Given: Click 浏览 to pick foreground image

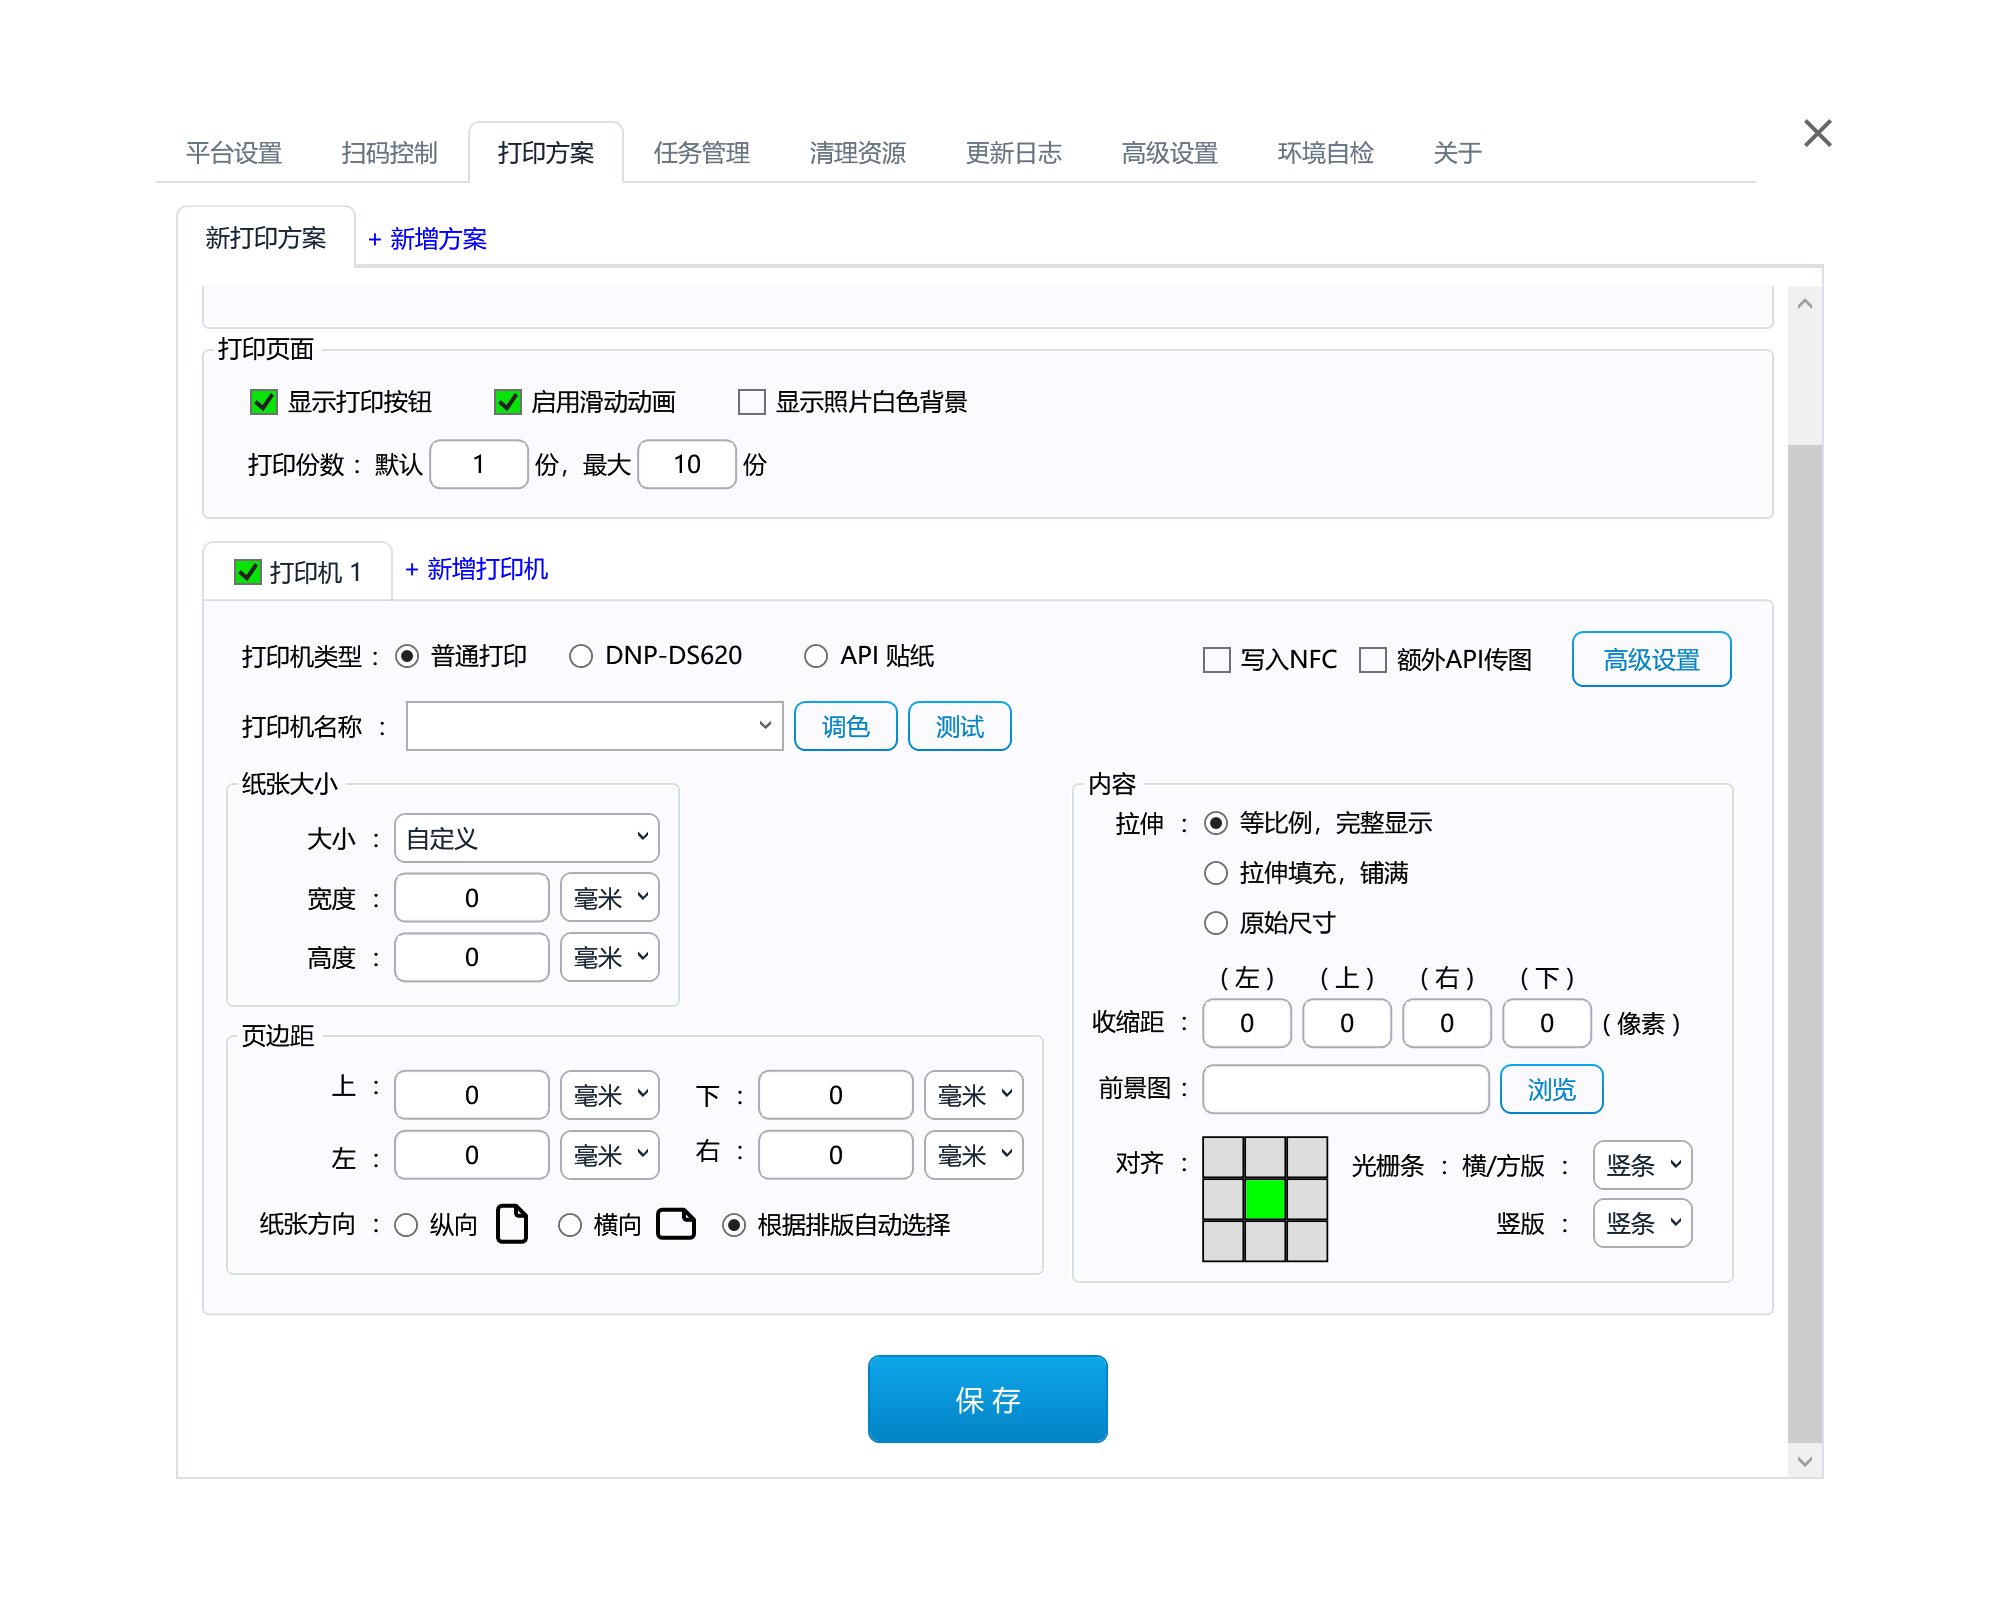Looking at the screenshot, I should 1552,1089.
